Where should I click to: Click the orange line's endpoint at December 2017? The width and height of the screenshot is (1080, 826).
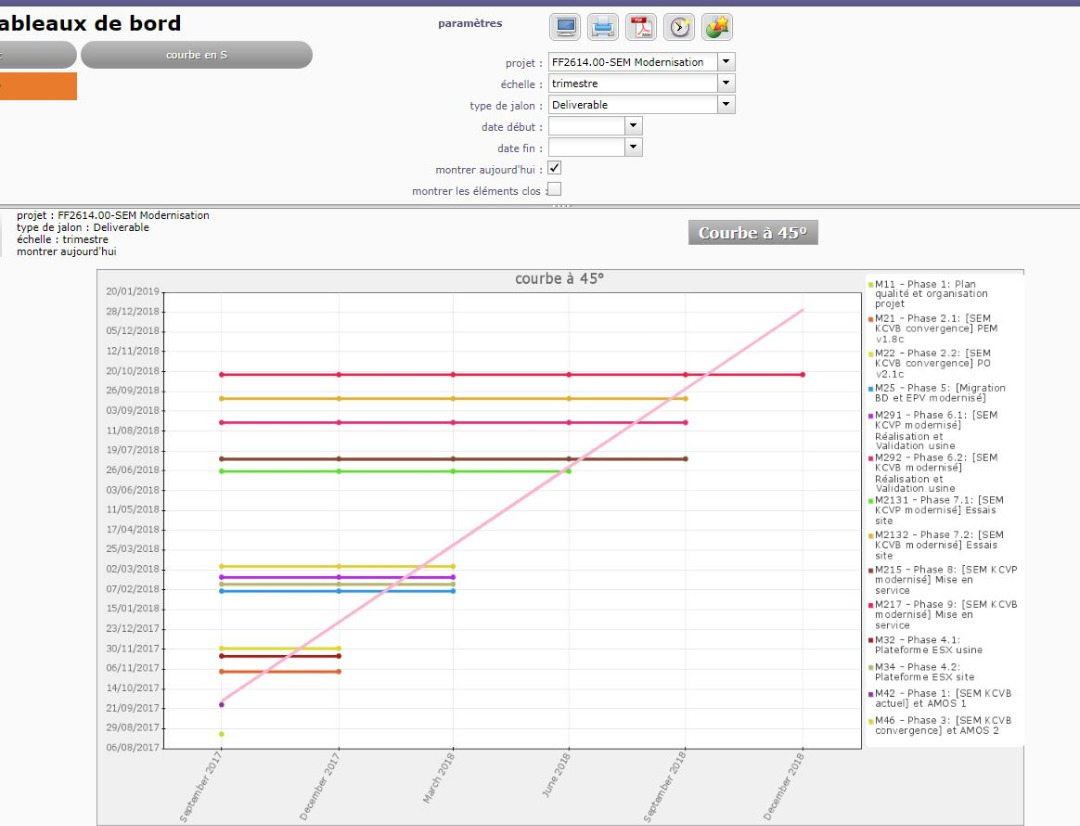pos(339,672)
